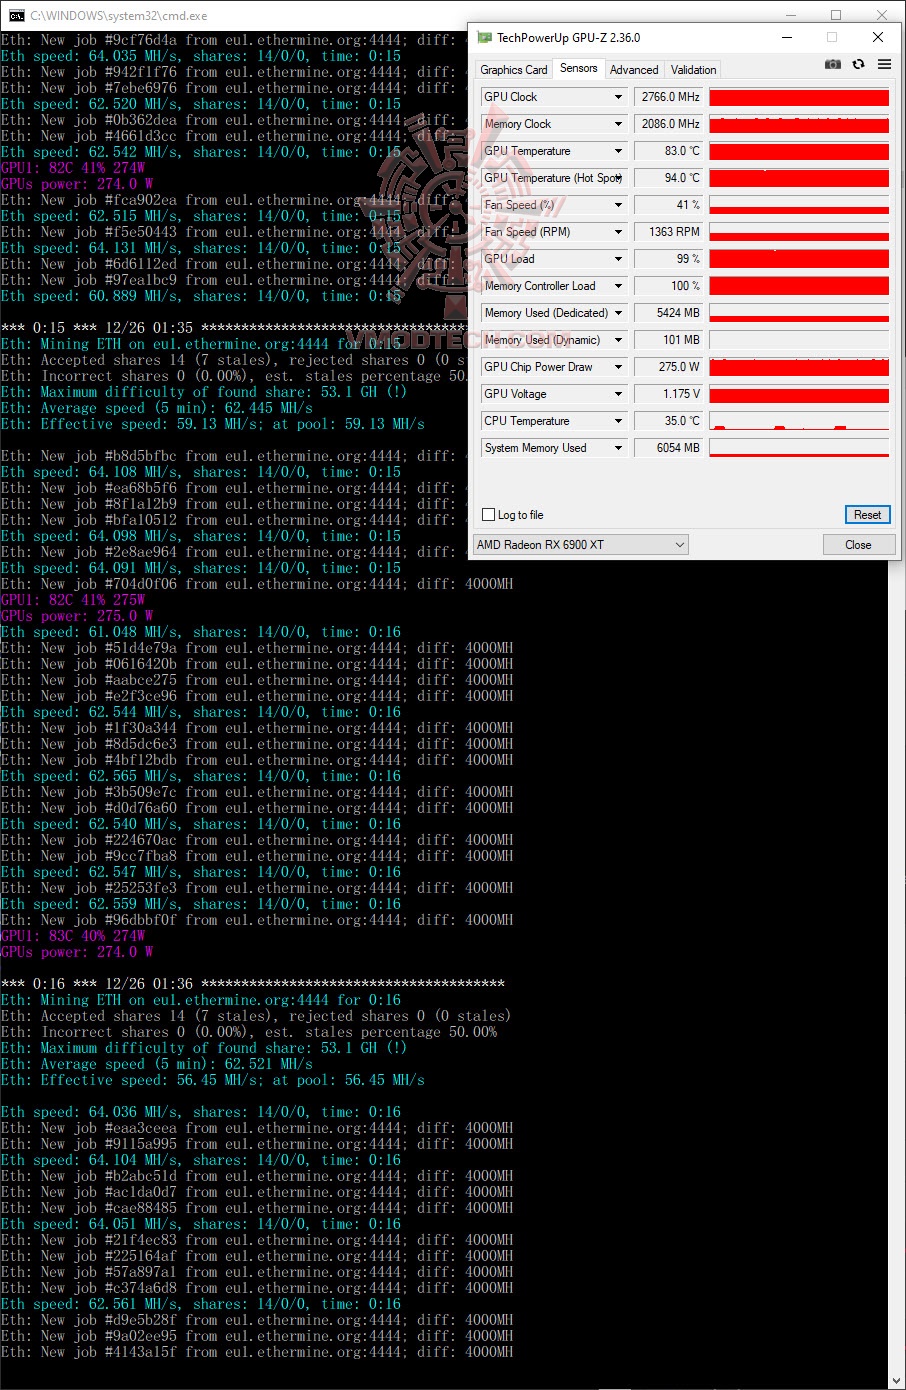Click the GPU-Z screenshot camera icon
The width and height of the screenshot is (906, 1390).
tap(832, 64)
